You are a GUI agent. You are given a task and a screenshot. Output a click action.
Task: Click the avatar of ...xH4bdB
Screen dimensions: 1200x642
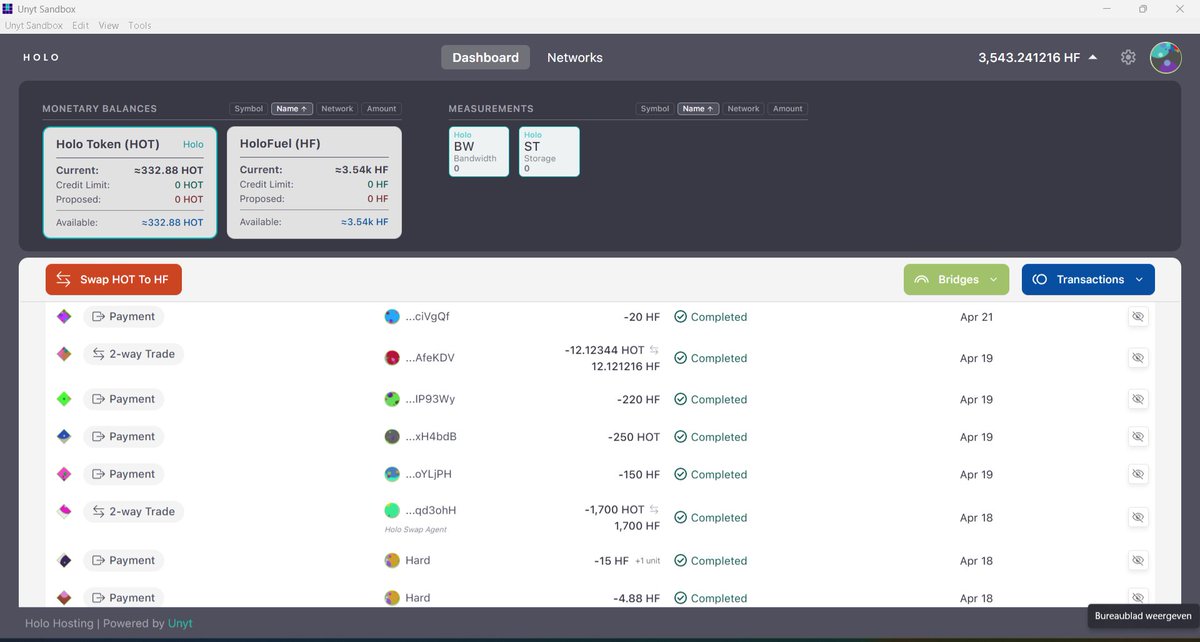(x=392, y=436)
